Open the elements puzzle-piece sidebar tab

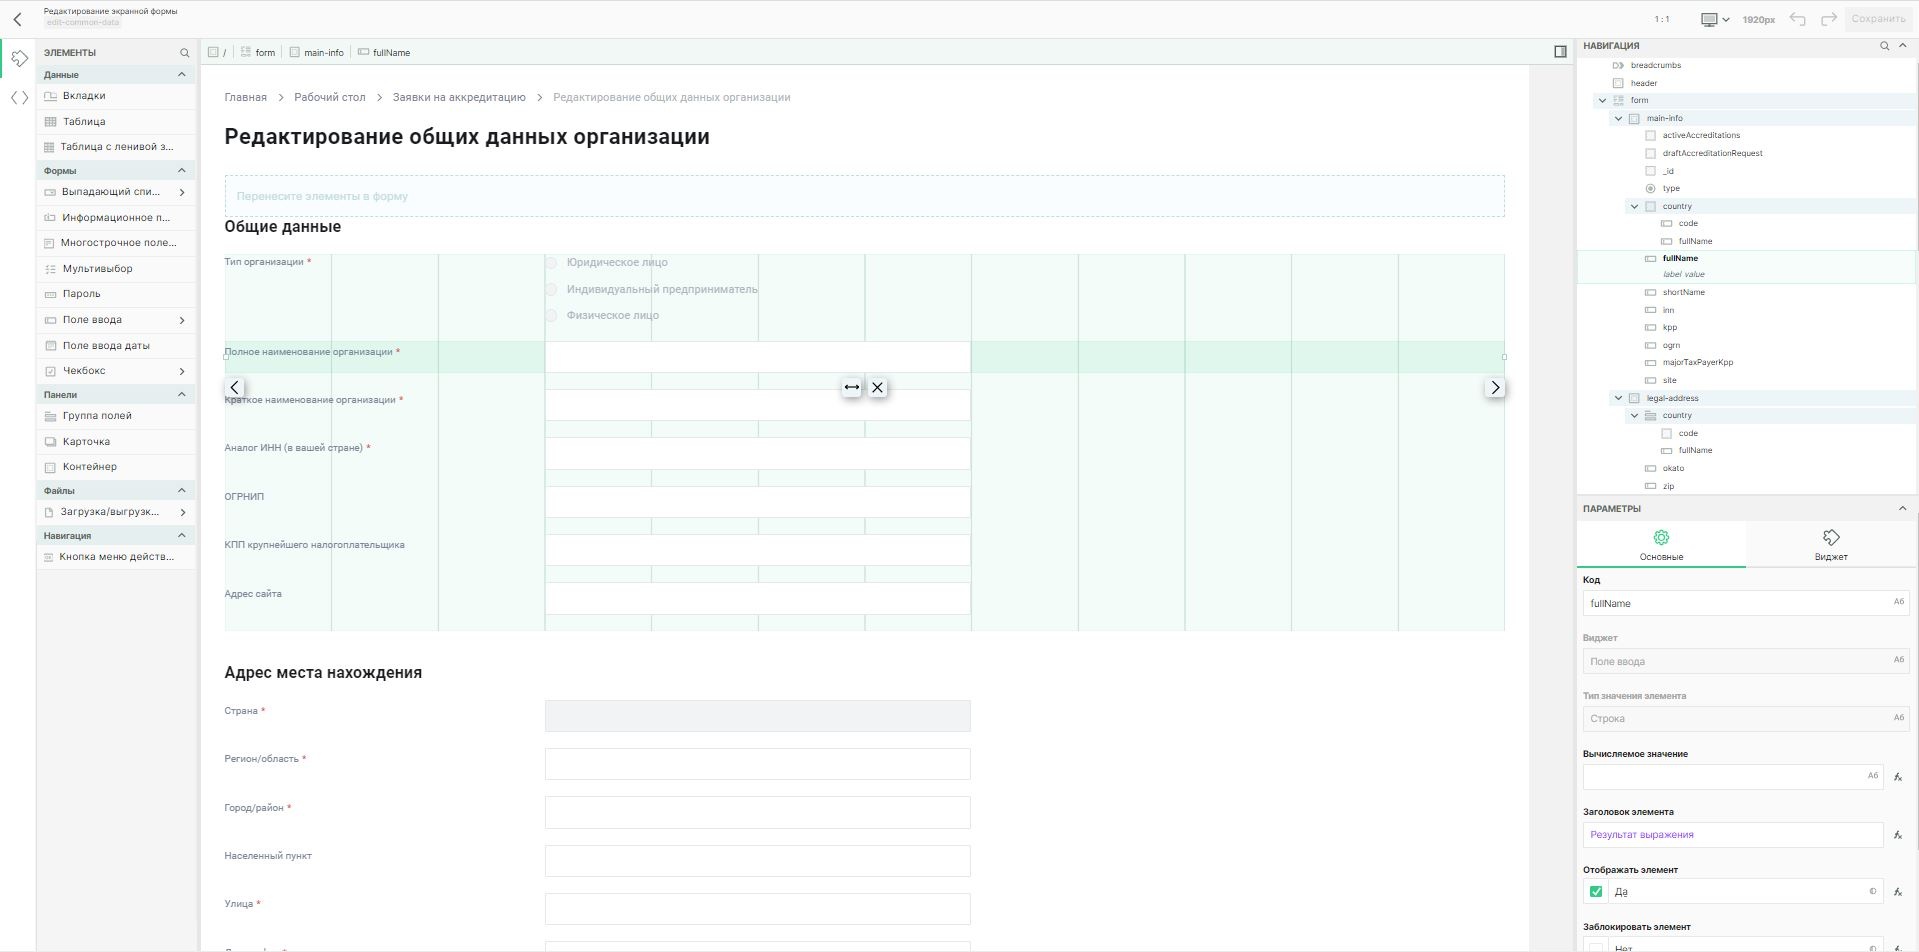click(x=19, y=59)
